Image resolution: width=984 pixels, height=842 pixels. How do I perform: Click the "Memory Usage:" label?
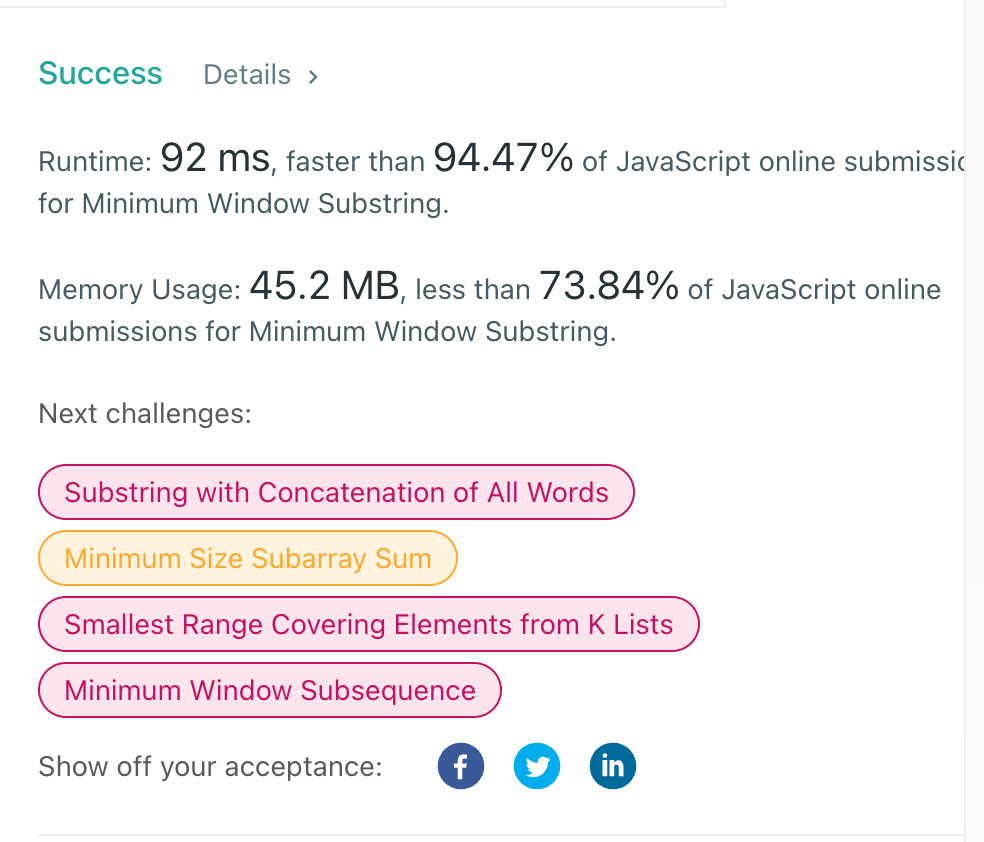point(139,291)
